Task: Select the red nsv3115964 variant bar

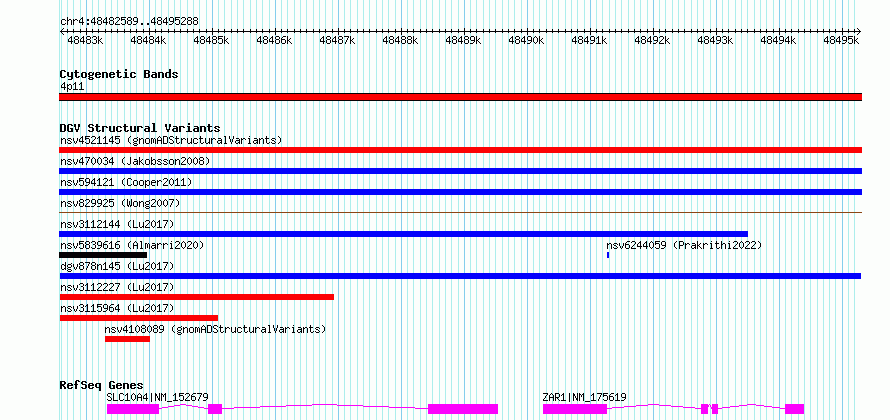Action: [138, 318]
